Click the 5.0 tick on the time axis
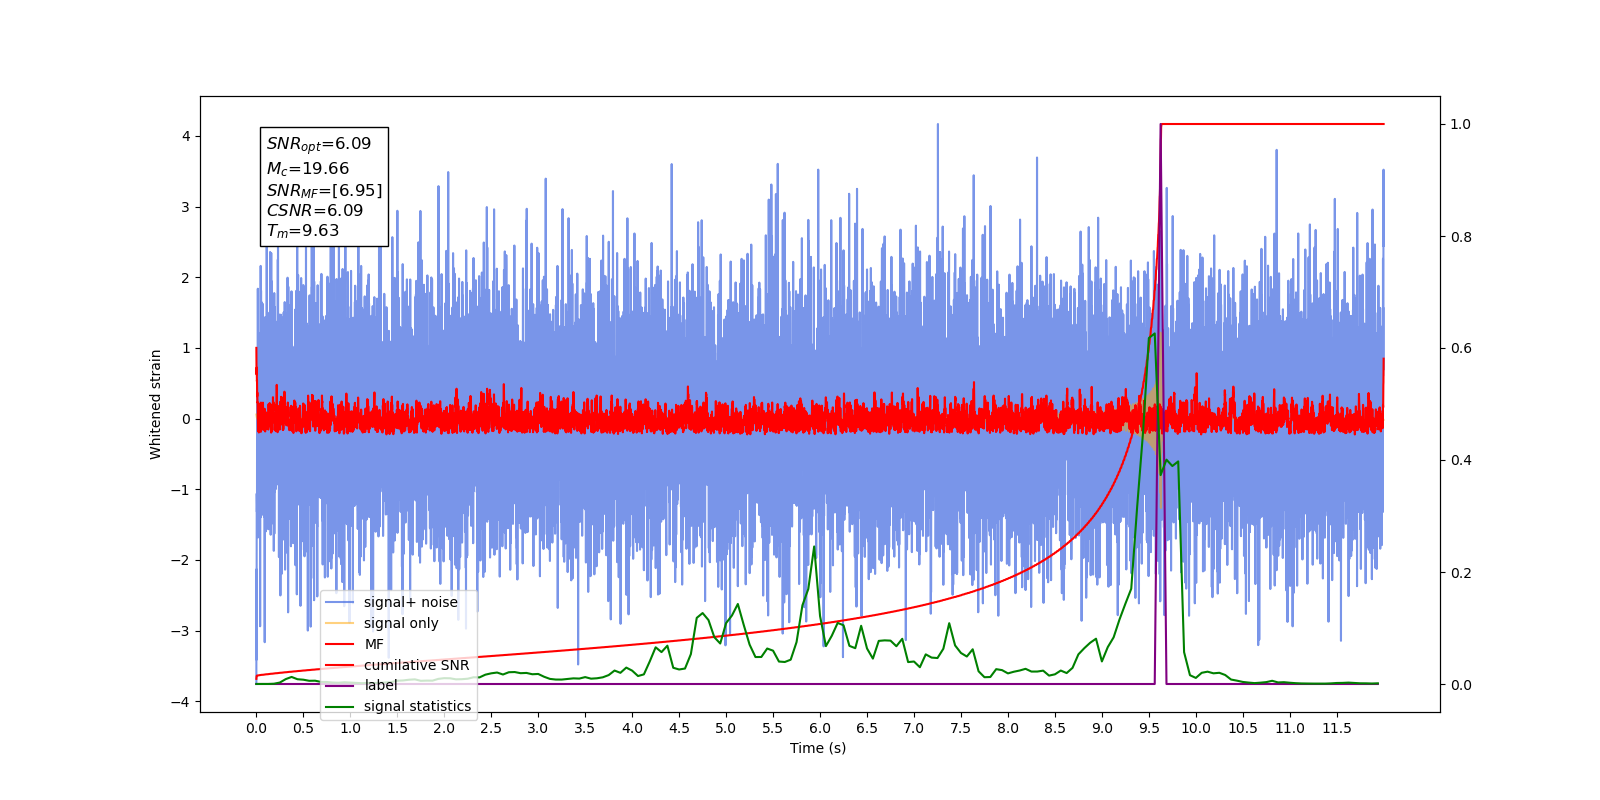This screenshot has width=1600, height=800. [726, 728]
